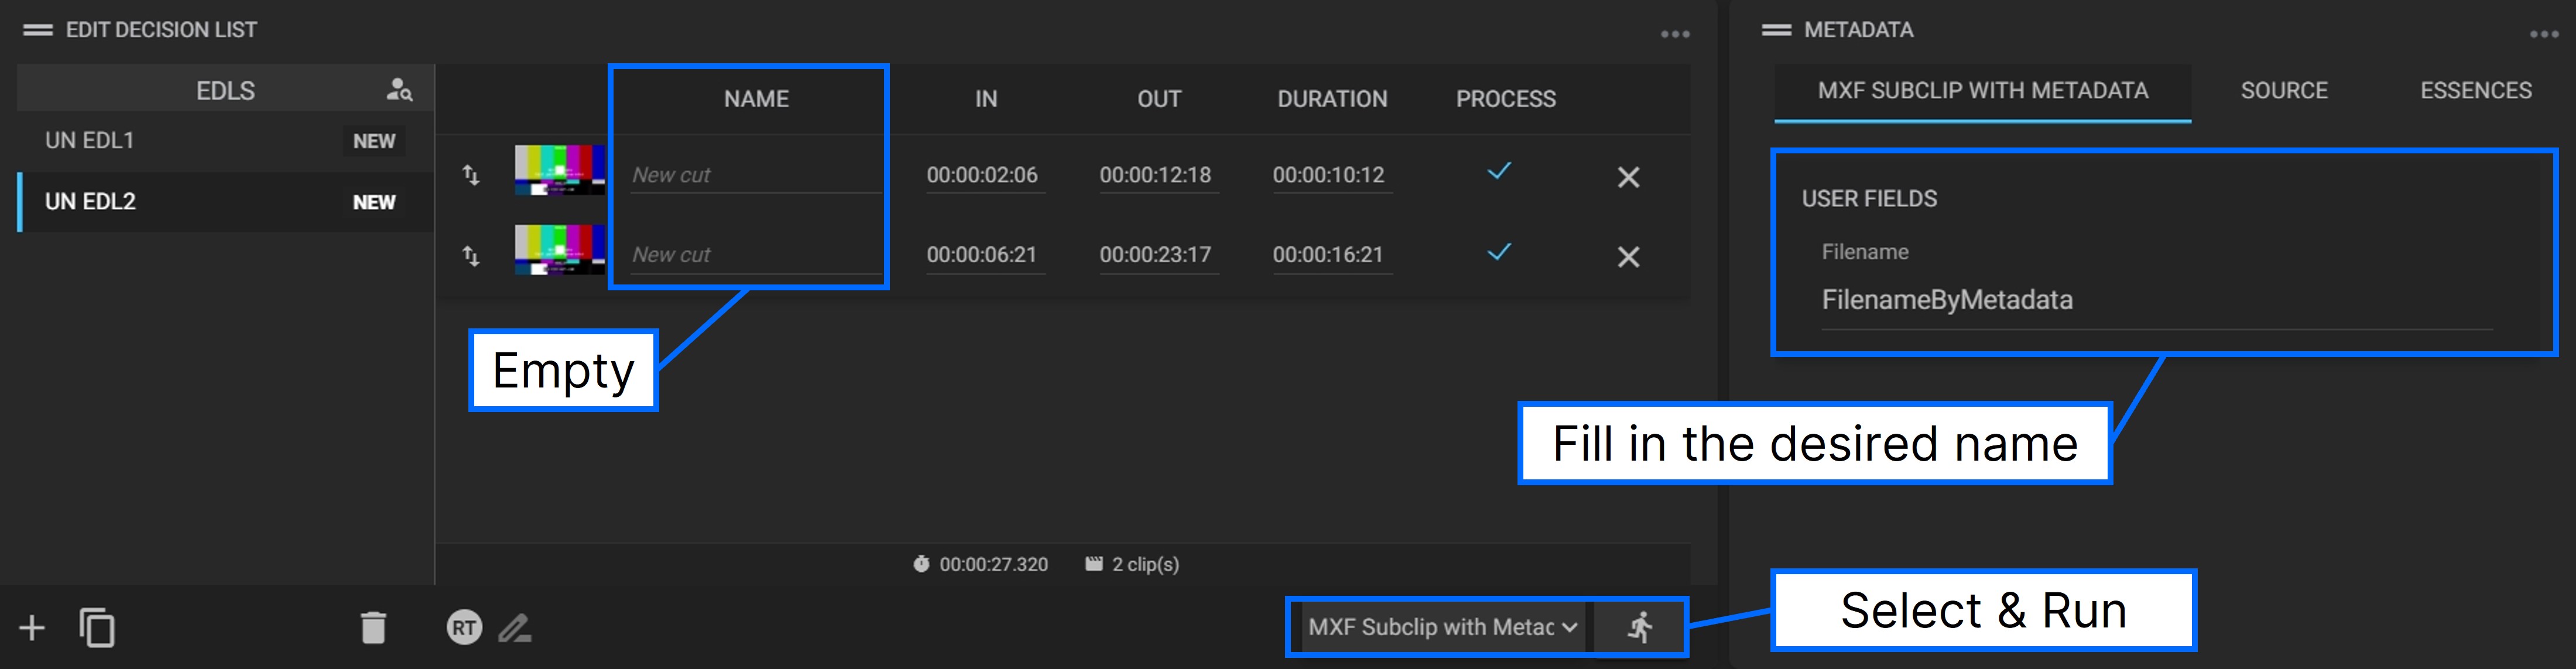The image size is (2576, 669).
Task: Click the RT realtime icon
Action: (463, 629)
